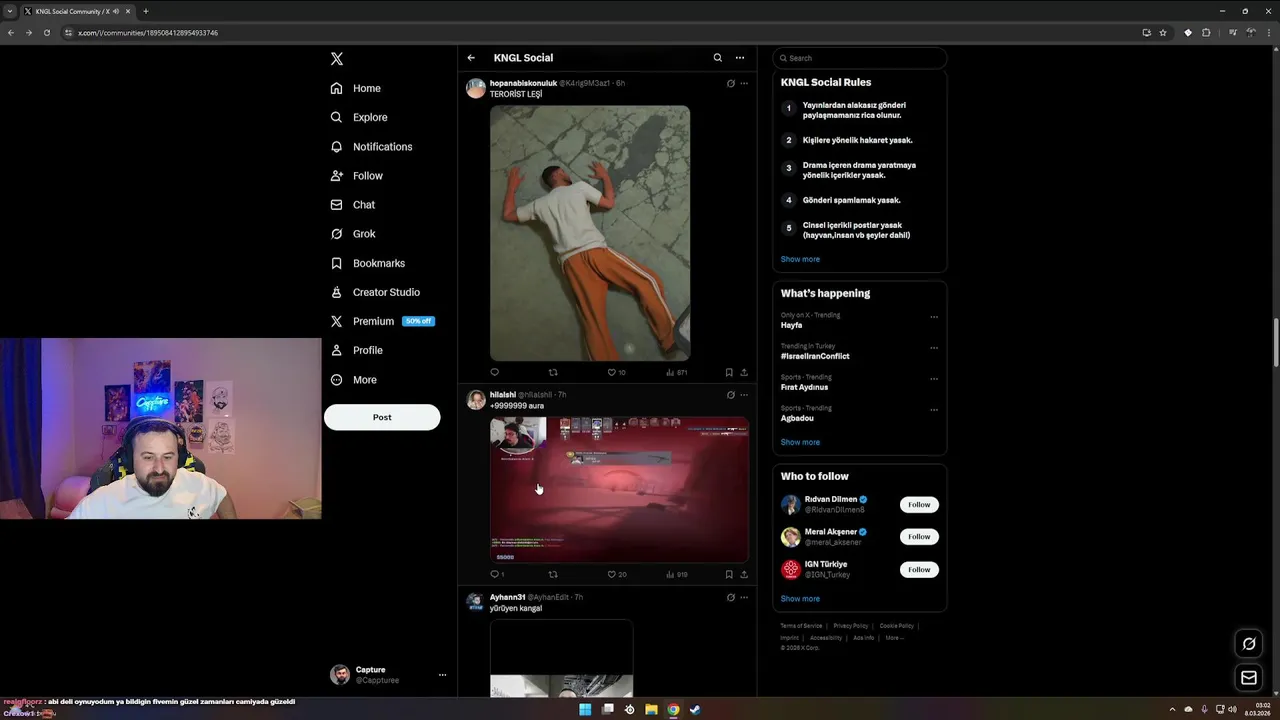This screenshot has width=1280, height=720.
Task: Open more options on hilalshi post
Action: [x=744, y=395]
